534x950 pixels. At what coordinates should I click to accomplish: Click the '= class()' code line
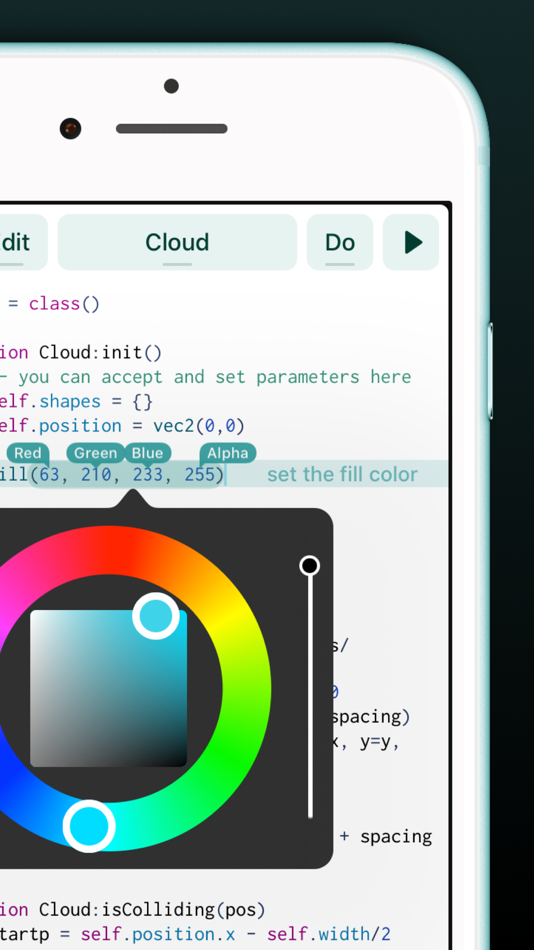click(53, 303)
